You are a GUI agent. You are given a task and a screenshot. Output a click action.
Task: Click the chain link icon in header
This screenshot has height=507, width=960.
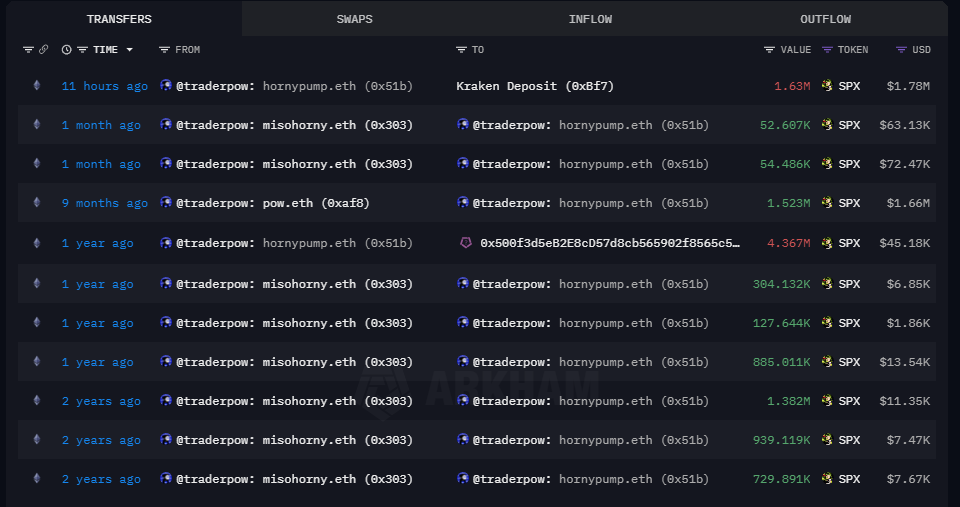click(x=43, y=50)
